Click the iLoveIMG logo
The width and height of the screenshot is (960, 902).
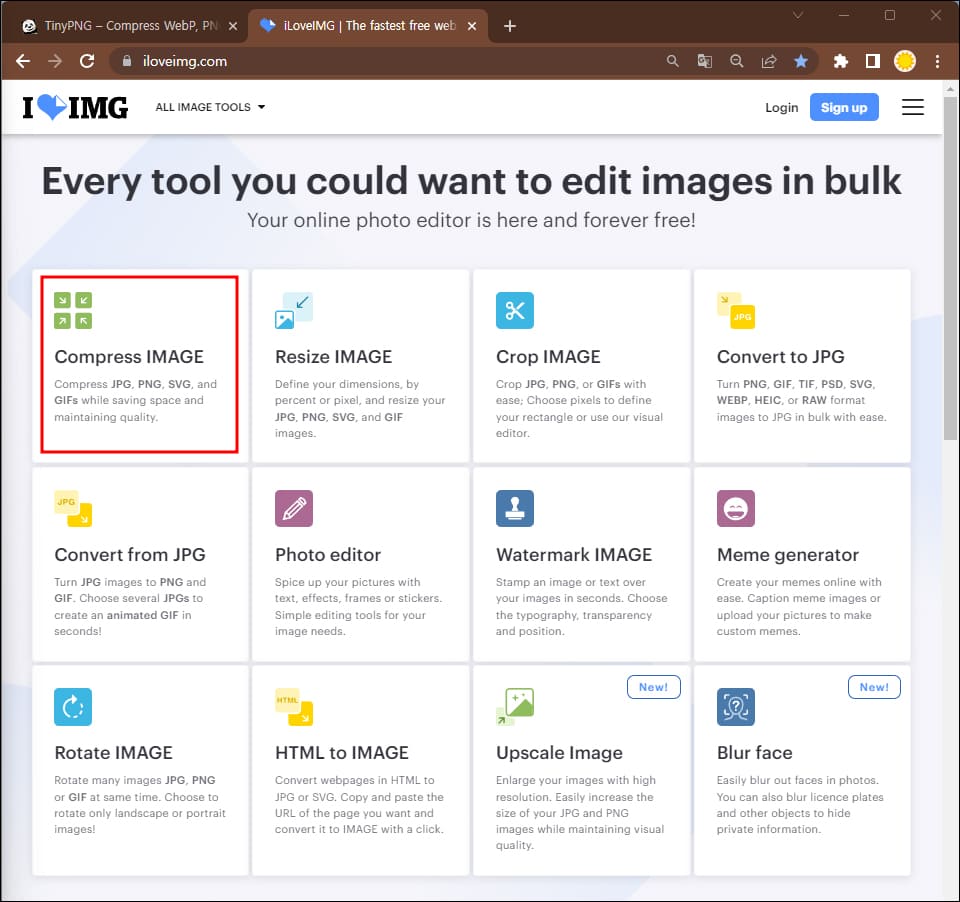[75, 108]
